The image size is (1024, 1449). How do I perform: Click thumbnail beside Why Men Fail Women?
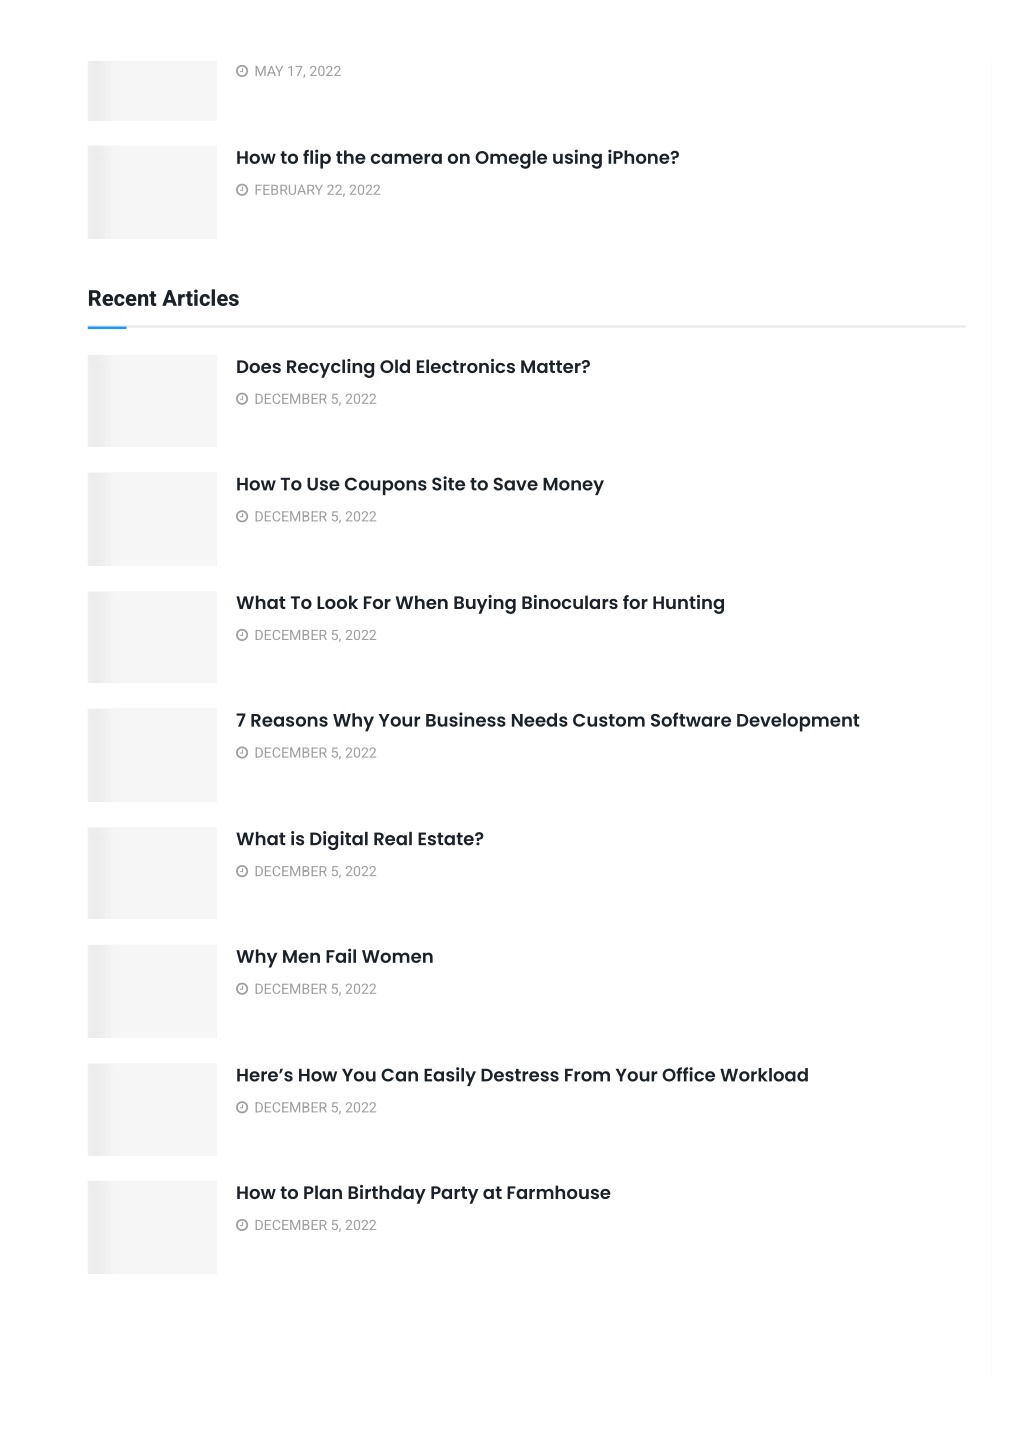point(152,991)
